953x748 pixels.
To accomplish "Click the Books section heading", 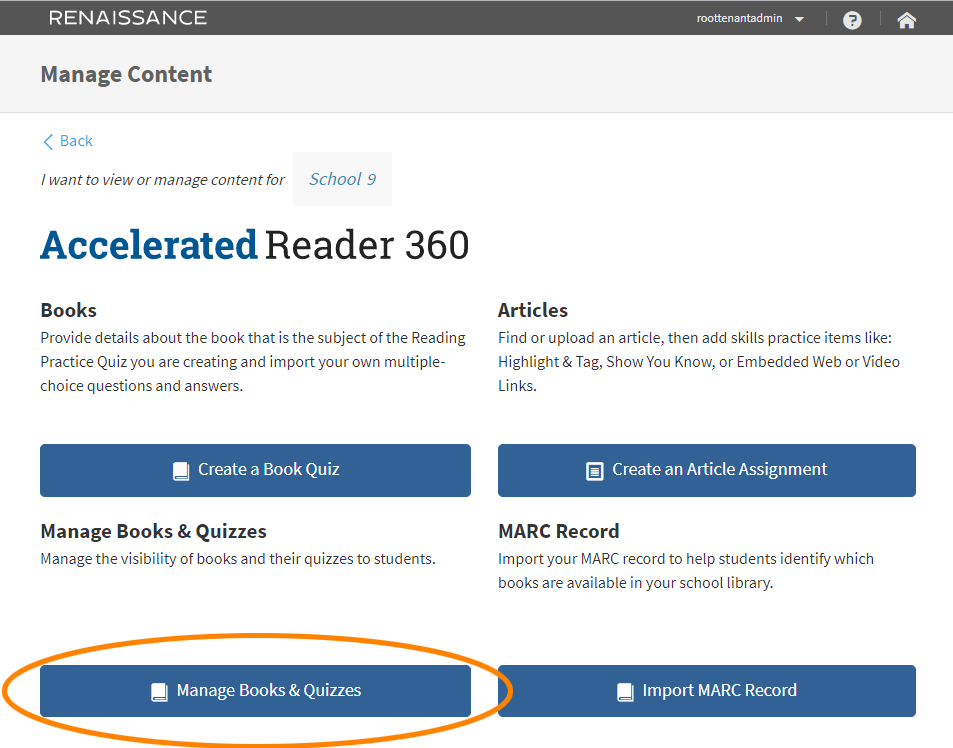I will [x=69, y=310].
